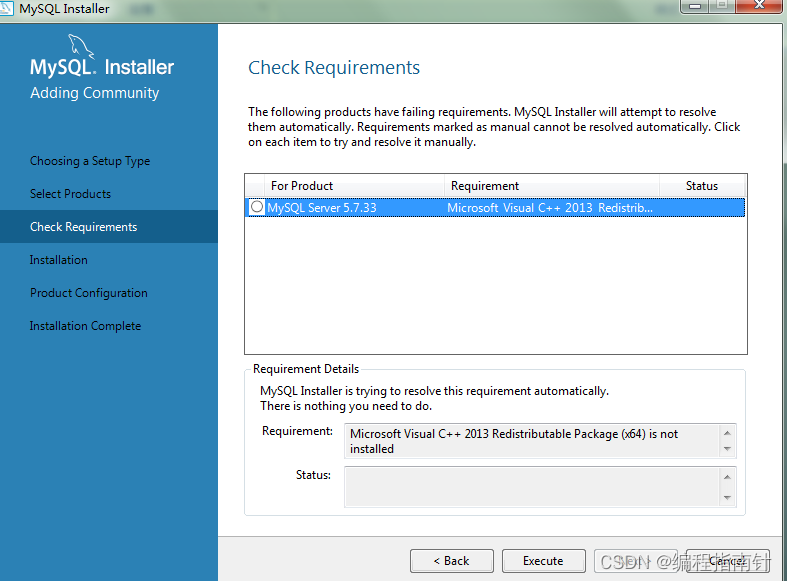
Task: Click the Status column header
Action: click(702, 186)
